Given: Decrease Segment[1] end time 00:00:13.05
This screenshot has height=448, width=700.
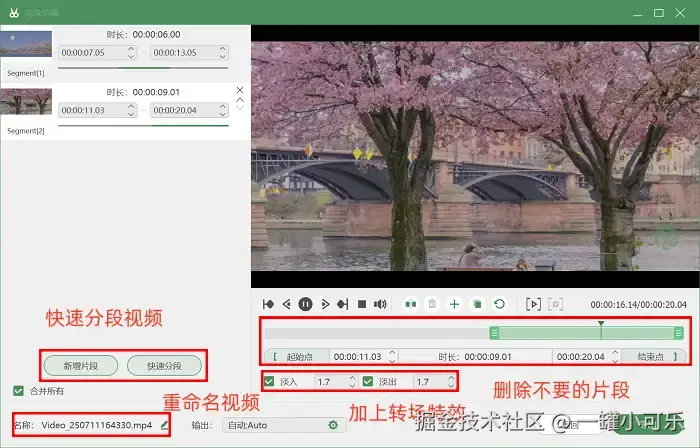Looking at the screenshot, I should 223,56.
